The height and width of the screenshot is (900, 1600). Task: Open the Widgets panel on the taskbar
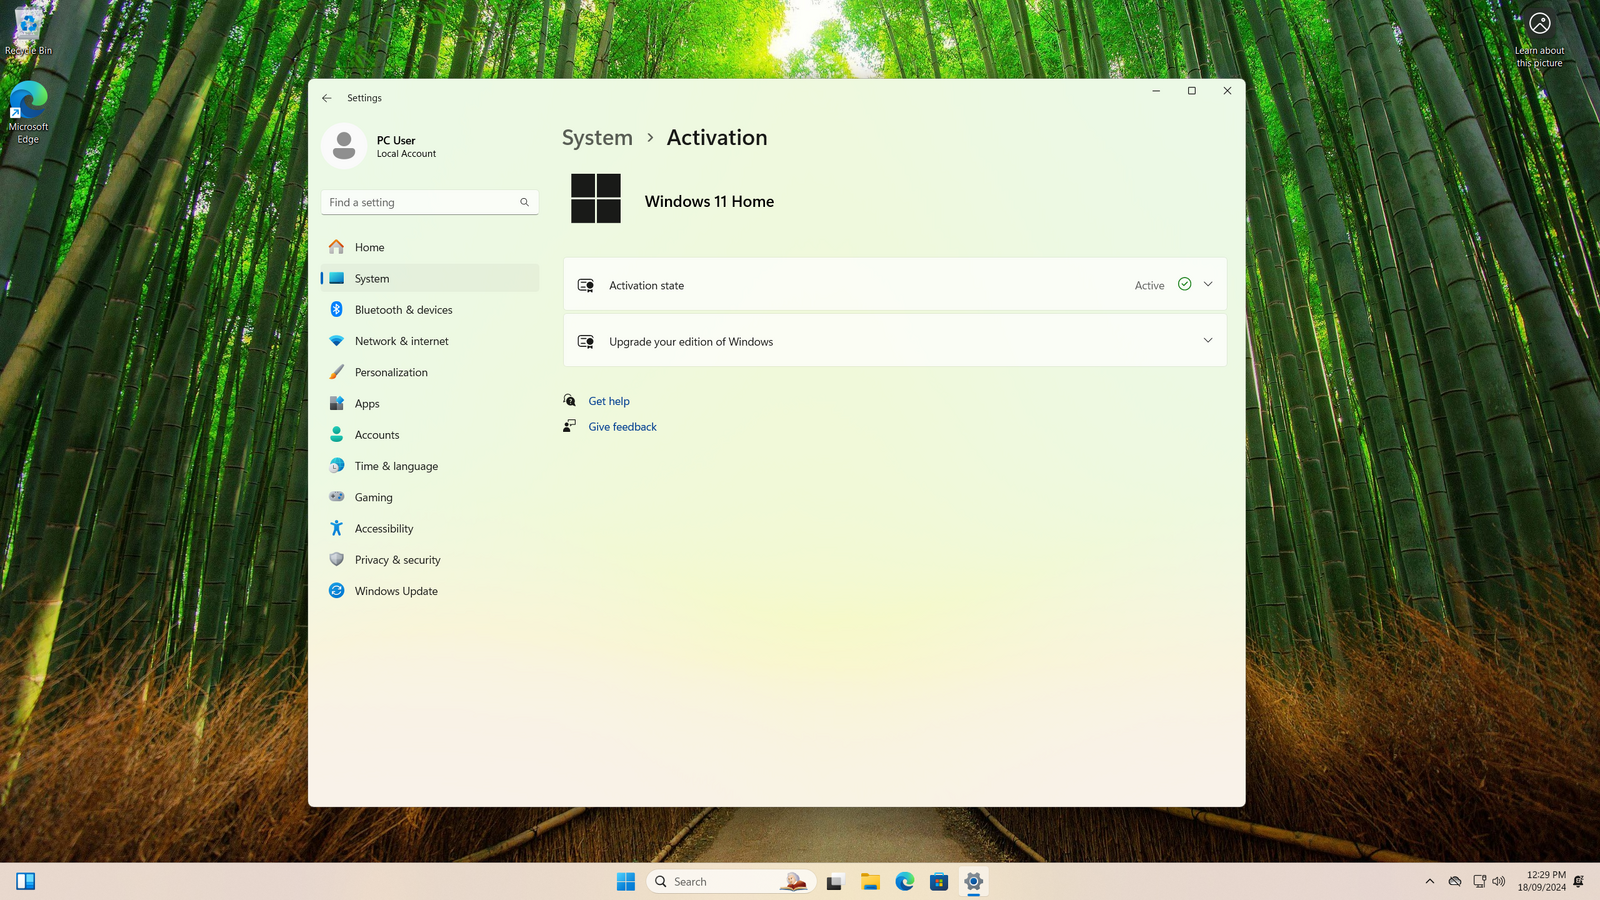pyautogui.click(x=26, y=881)
